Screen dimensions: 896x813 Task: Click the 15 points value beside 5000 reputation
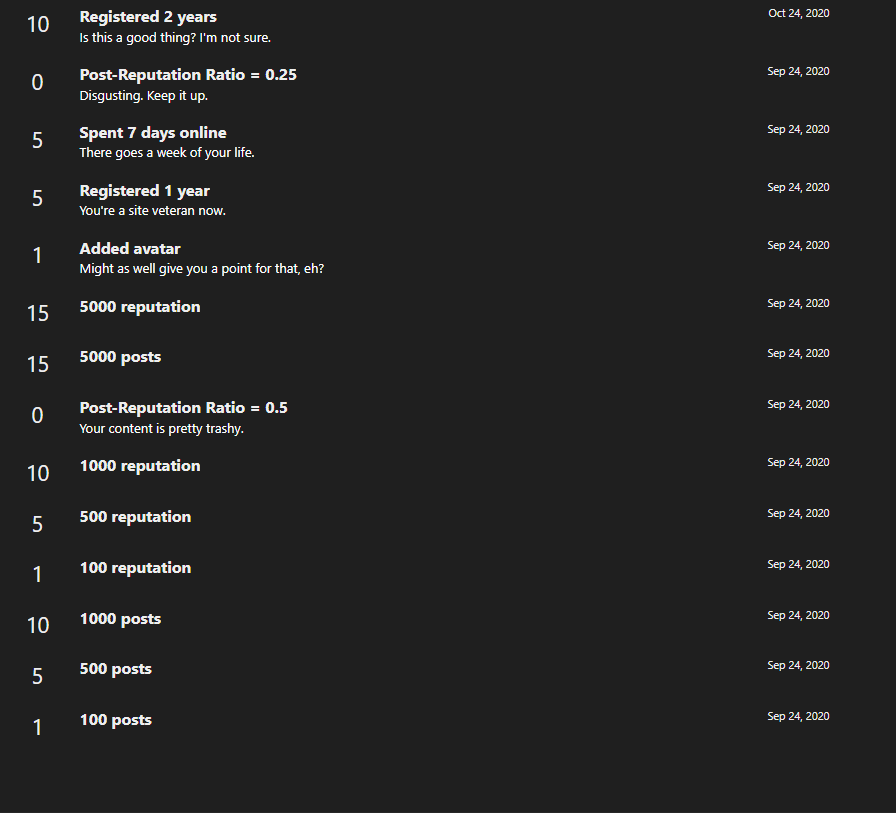click(x=38, y=313)
